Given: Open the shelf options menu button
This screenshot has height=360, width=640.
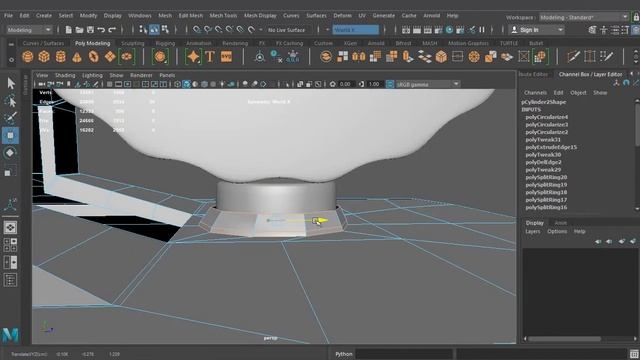Looking at the screenshot, I should pyautogui.click(x=11, y=60).
